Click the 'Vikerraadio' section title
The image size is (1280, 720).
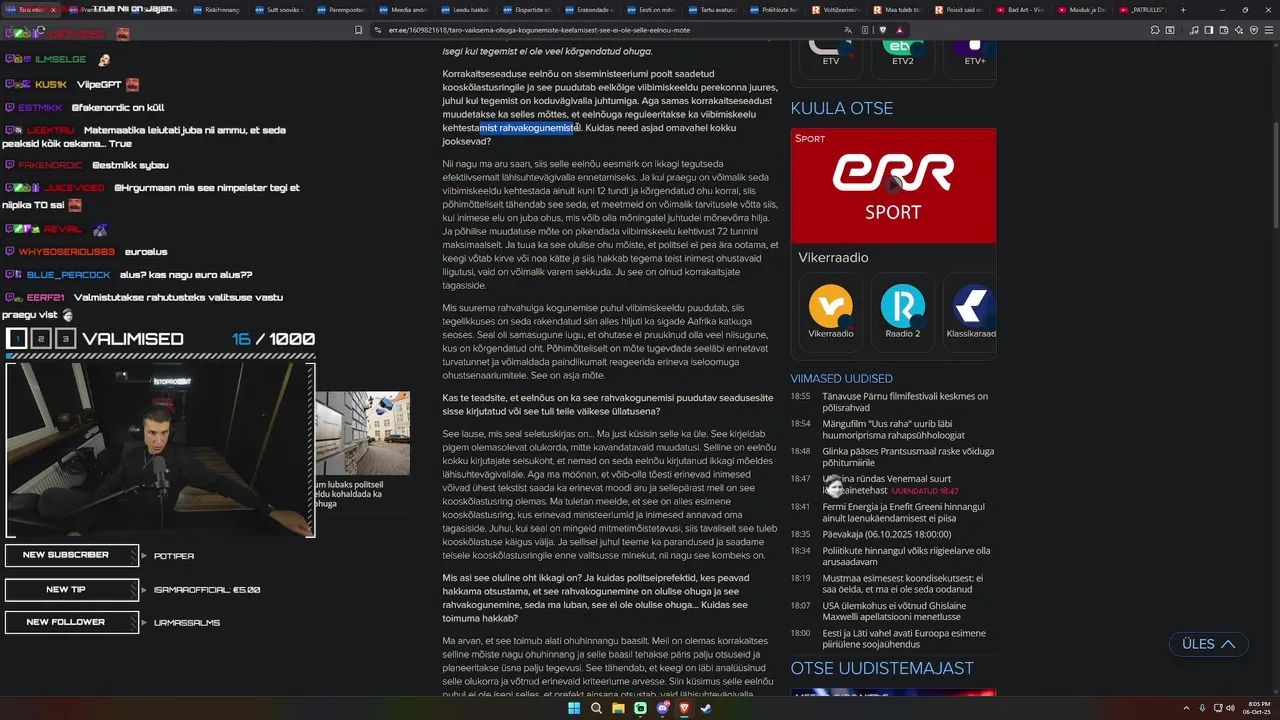833,258
